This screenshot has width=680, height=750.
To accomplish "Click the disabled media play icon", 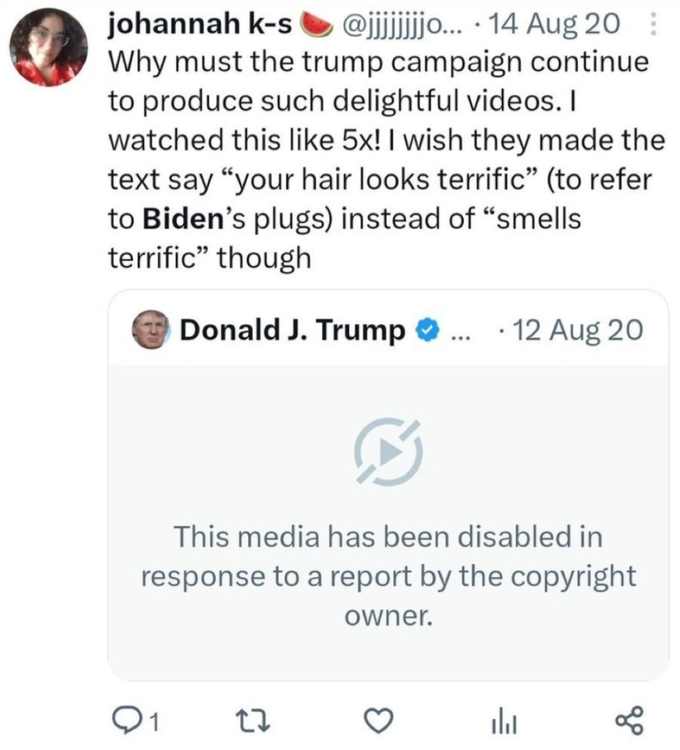I will pos(388,452).
